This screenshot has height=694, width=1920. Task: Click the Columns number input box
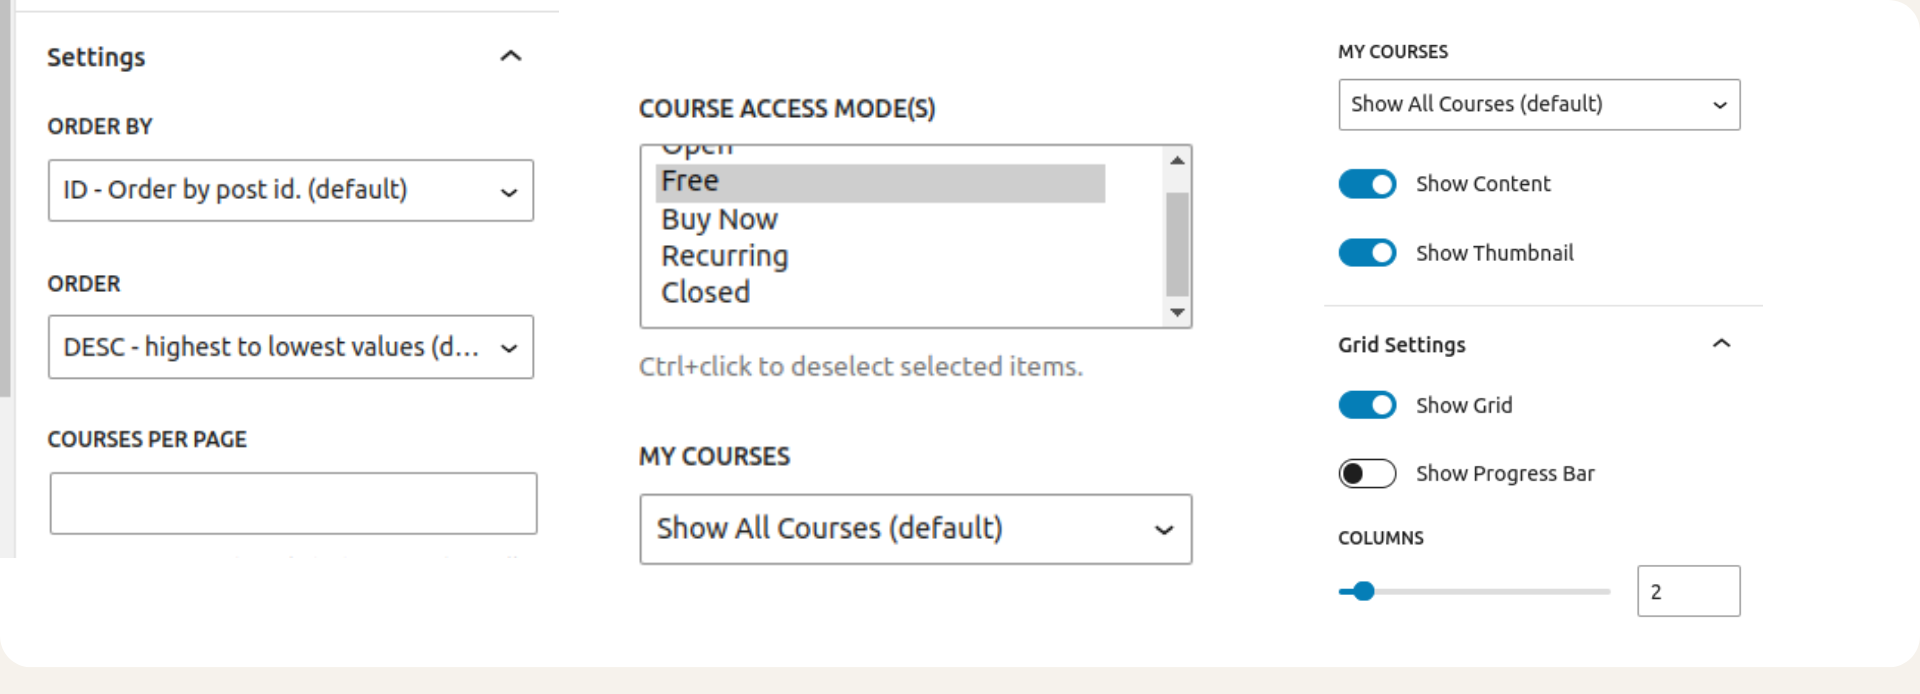coord(1688,591)
